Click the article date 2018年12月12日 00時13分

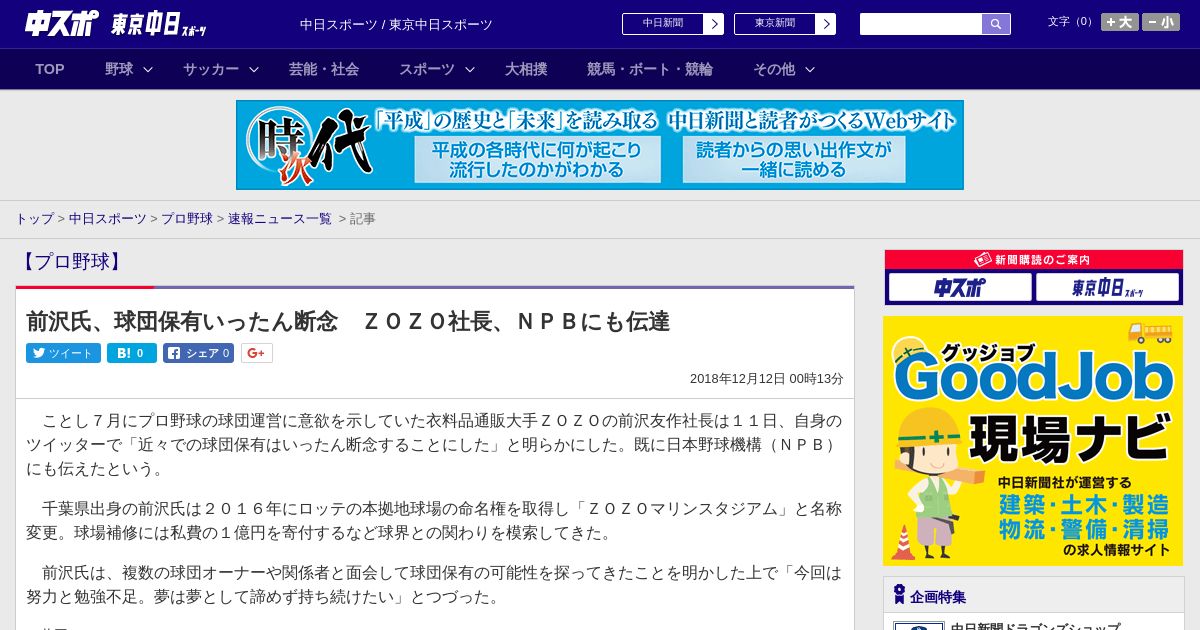[x=767, y=379]
